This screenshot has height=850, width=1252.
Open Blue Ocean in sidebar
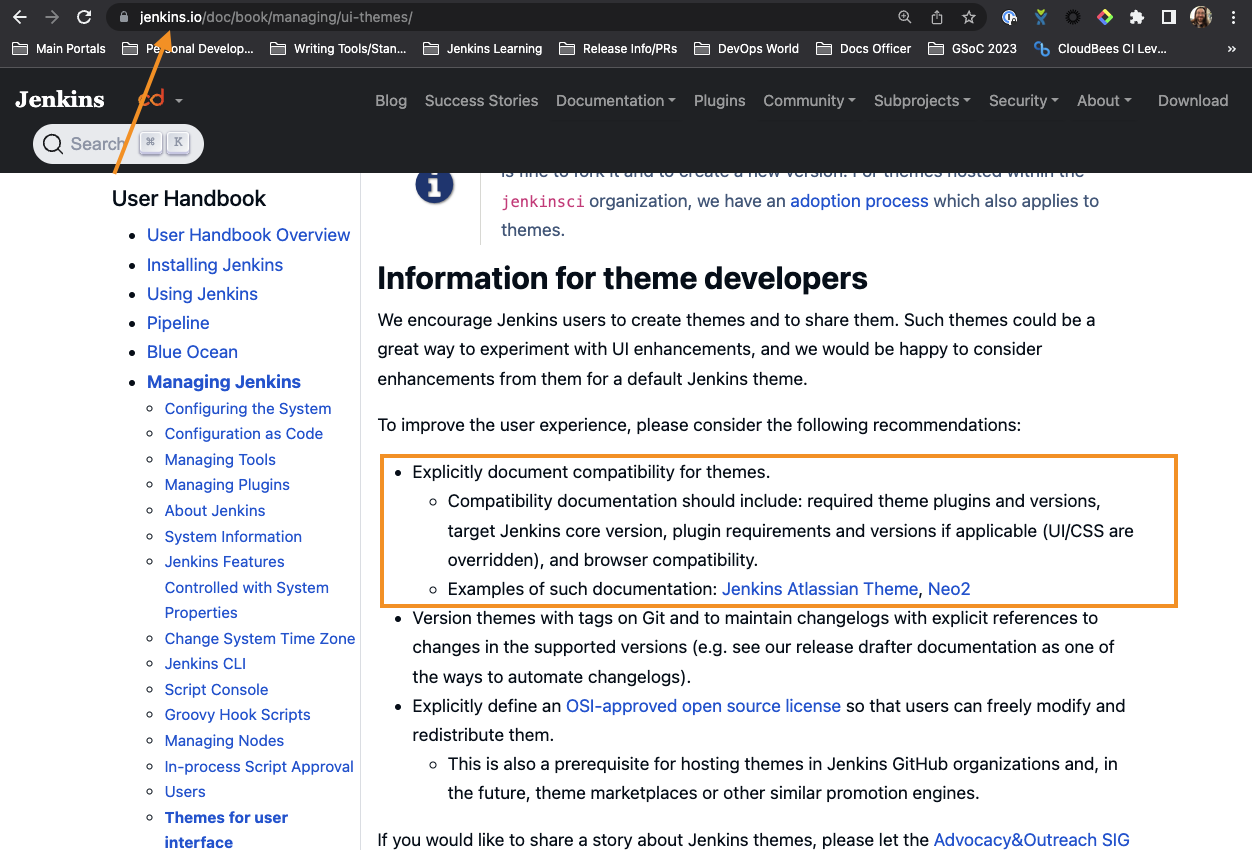192,352
